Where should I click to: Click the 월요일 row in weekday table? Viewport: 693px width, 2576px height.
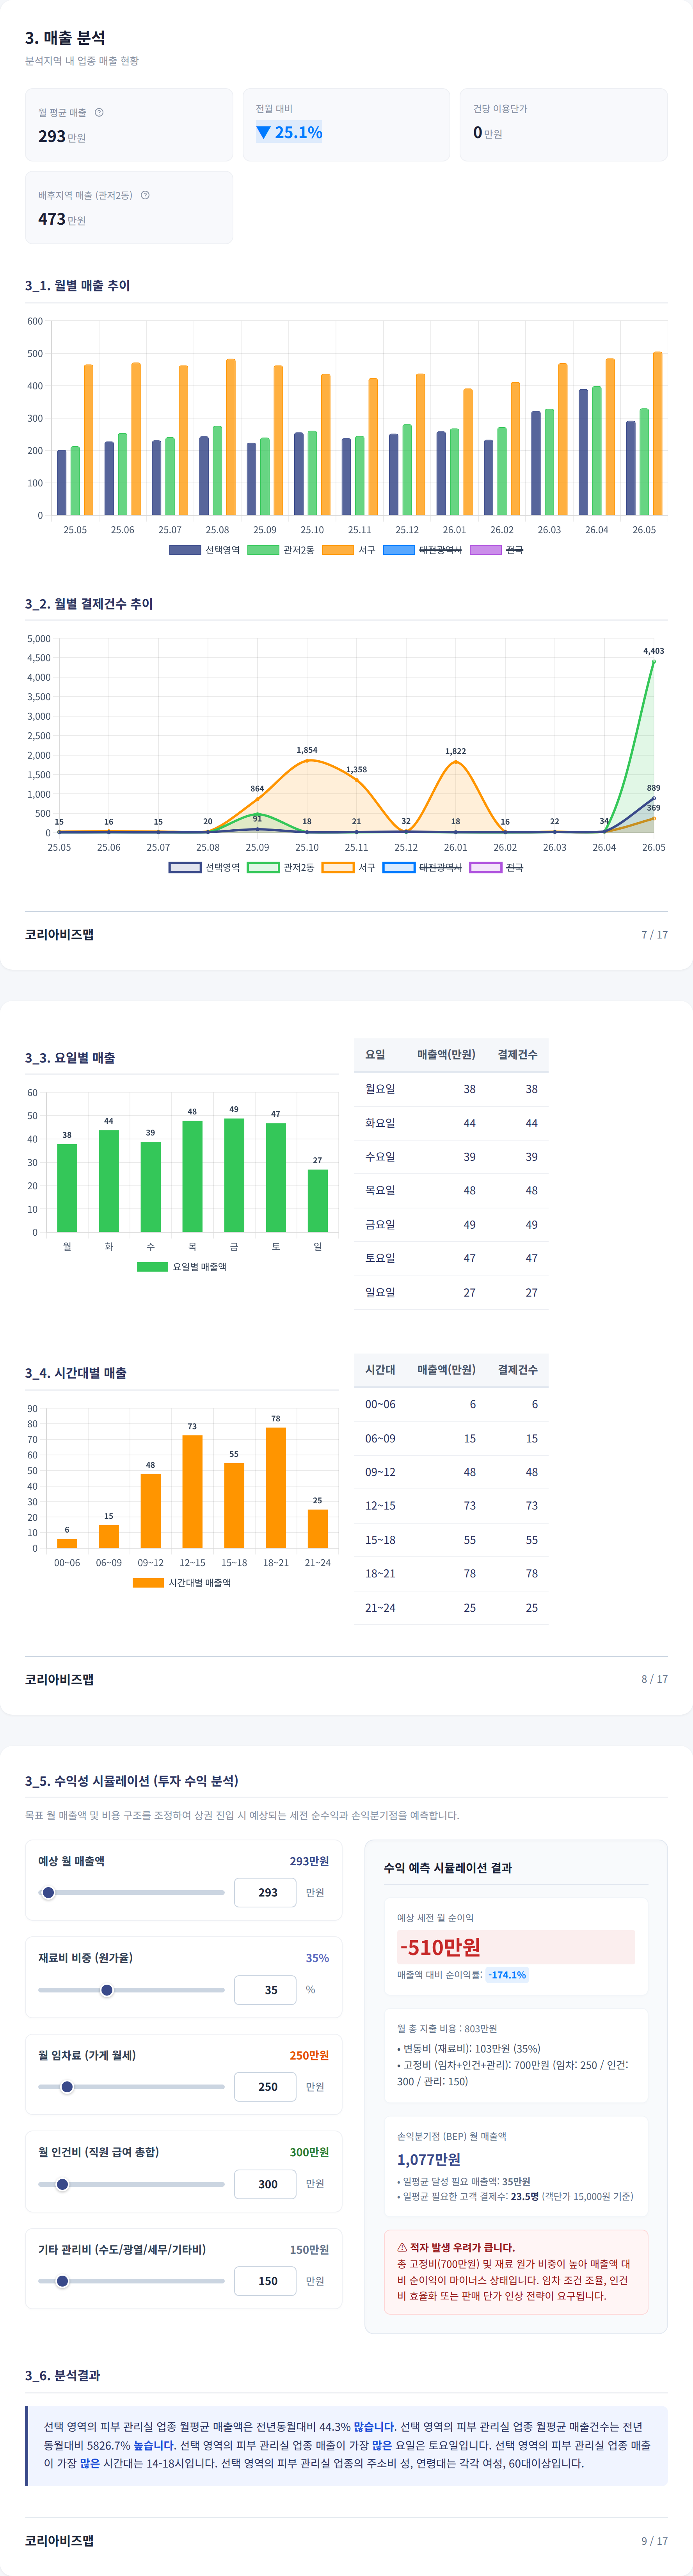(451, 1089)
